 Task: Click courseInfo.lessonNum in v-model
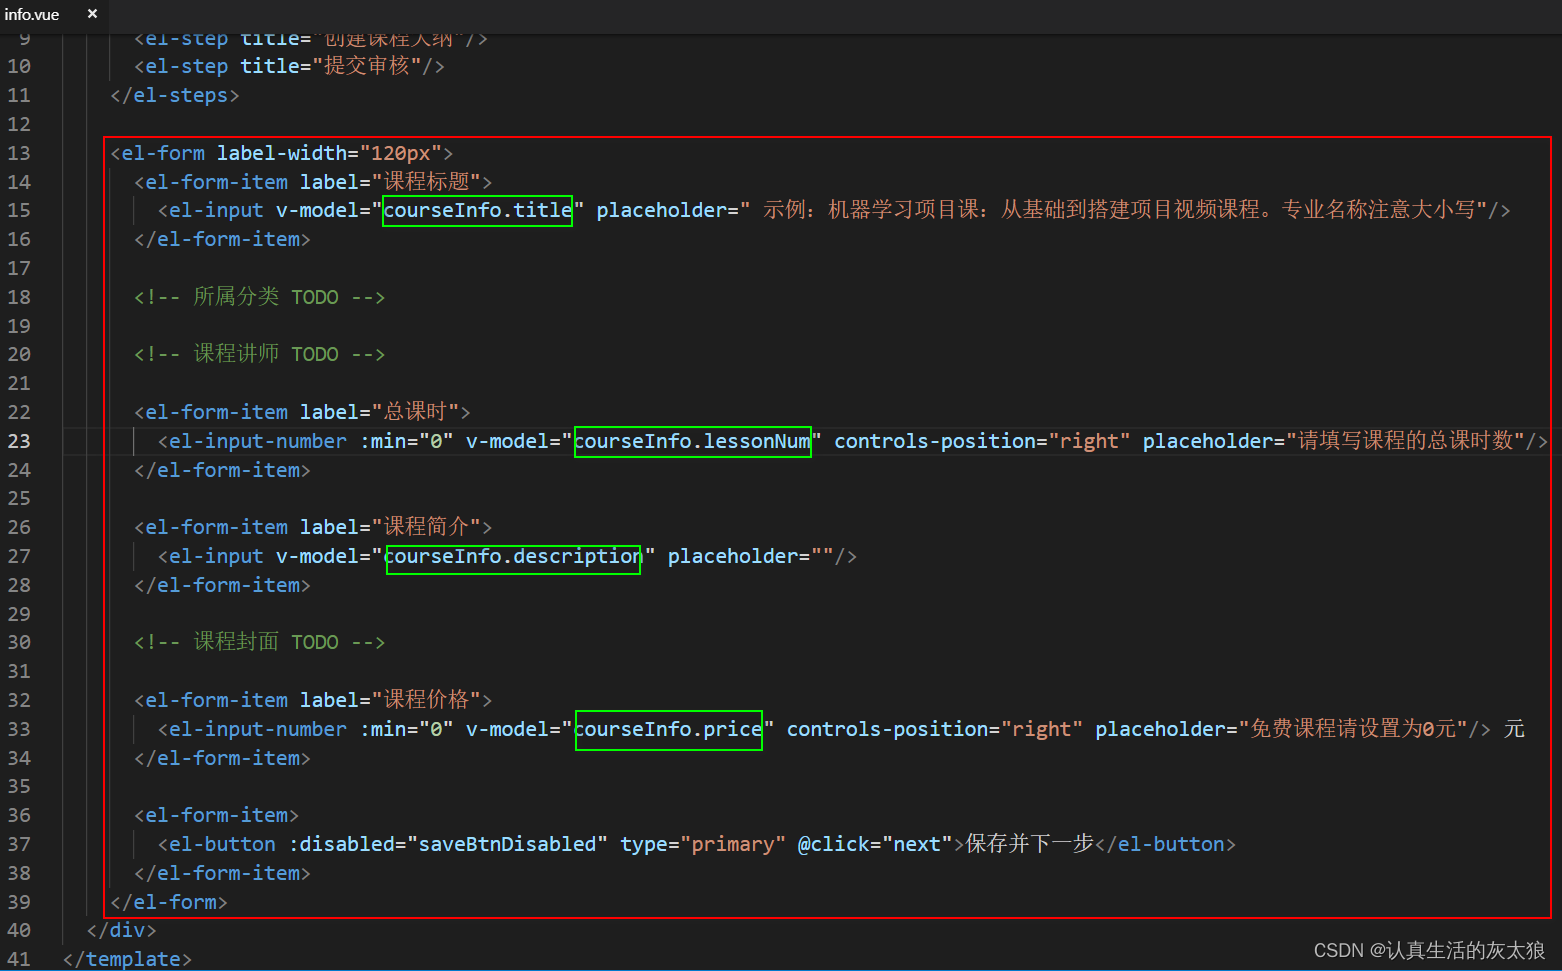pyautogui.click(x=692, y=441)
